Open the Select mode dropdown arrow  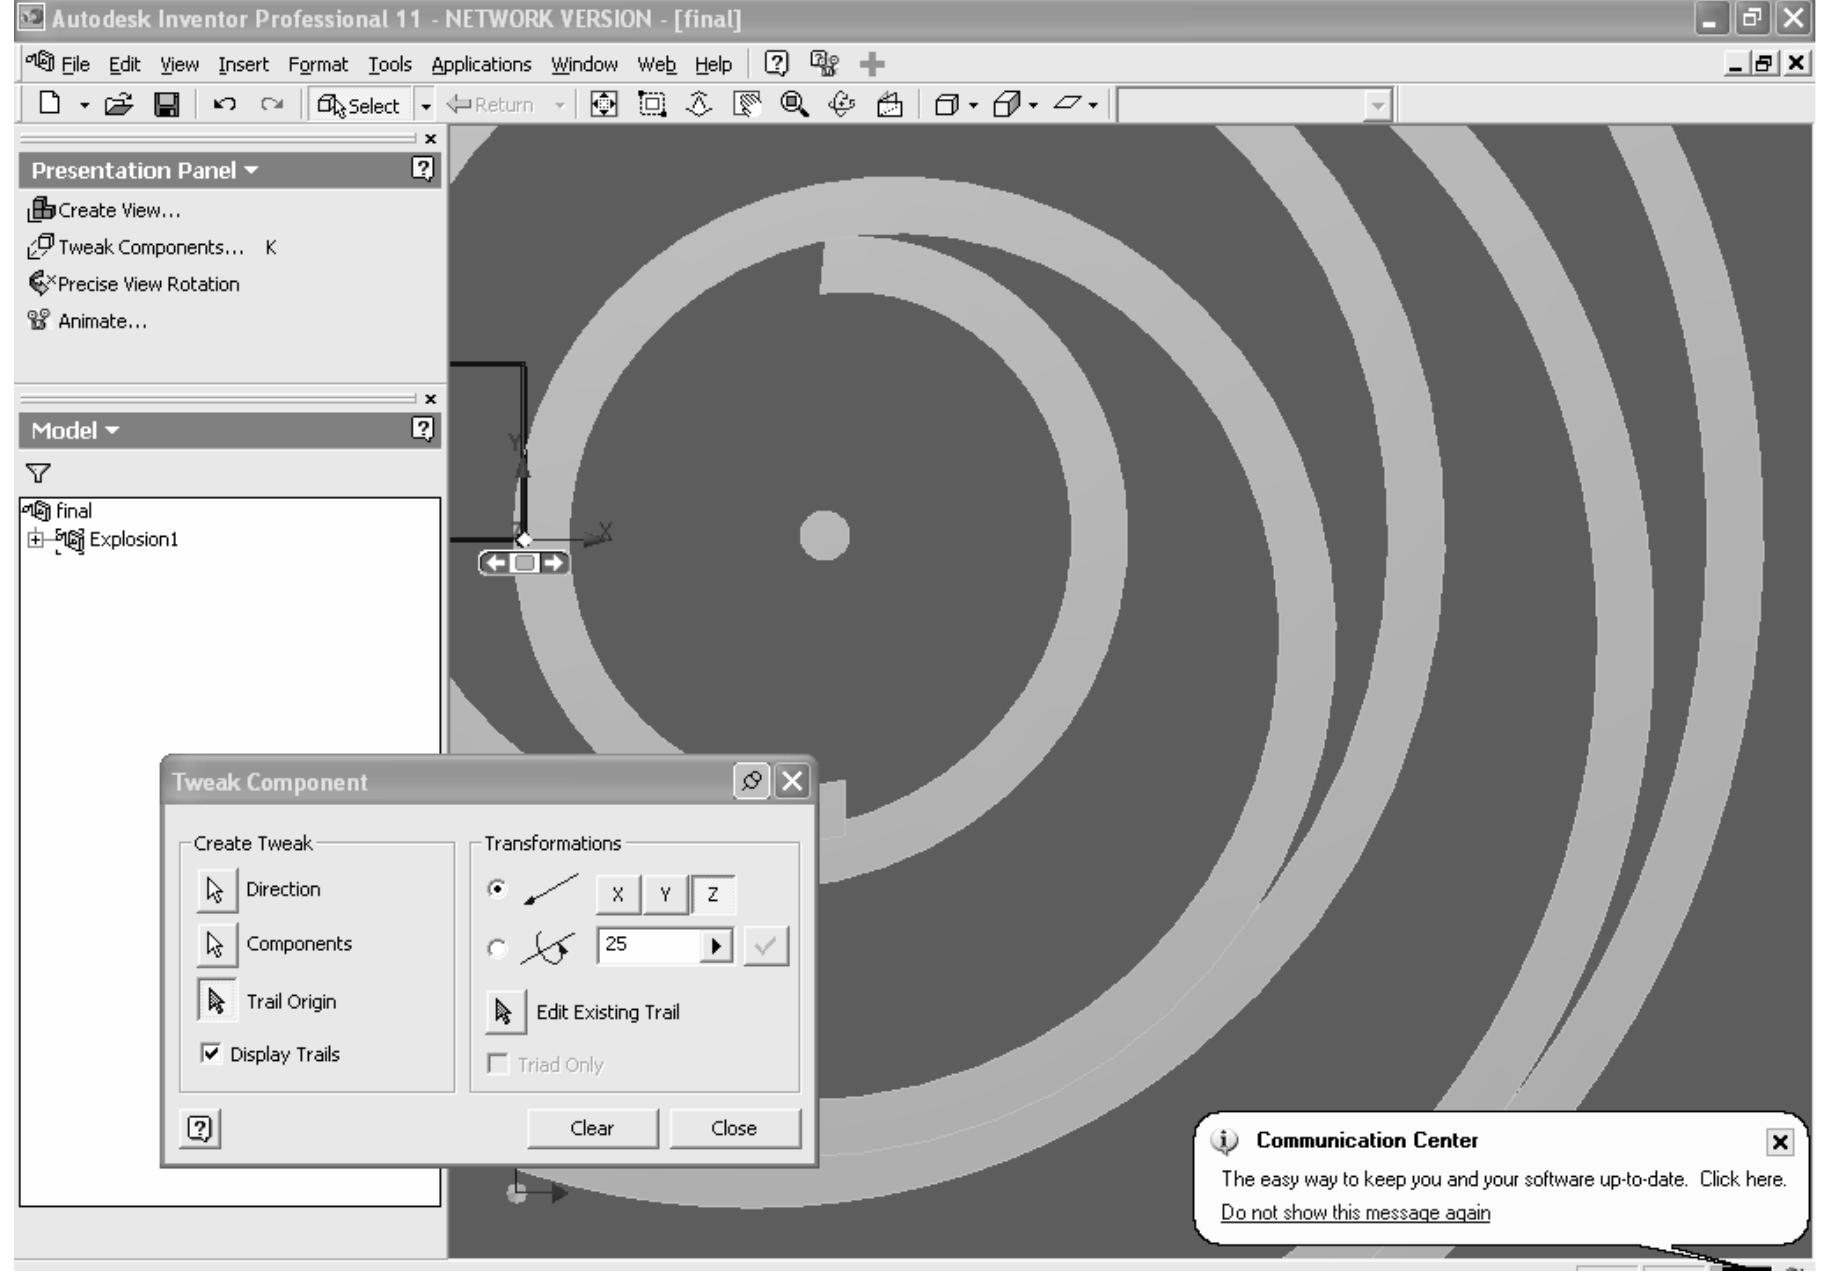426,105
